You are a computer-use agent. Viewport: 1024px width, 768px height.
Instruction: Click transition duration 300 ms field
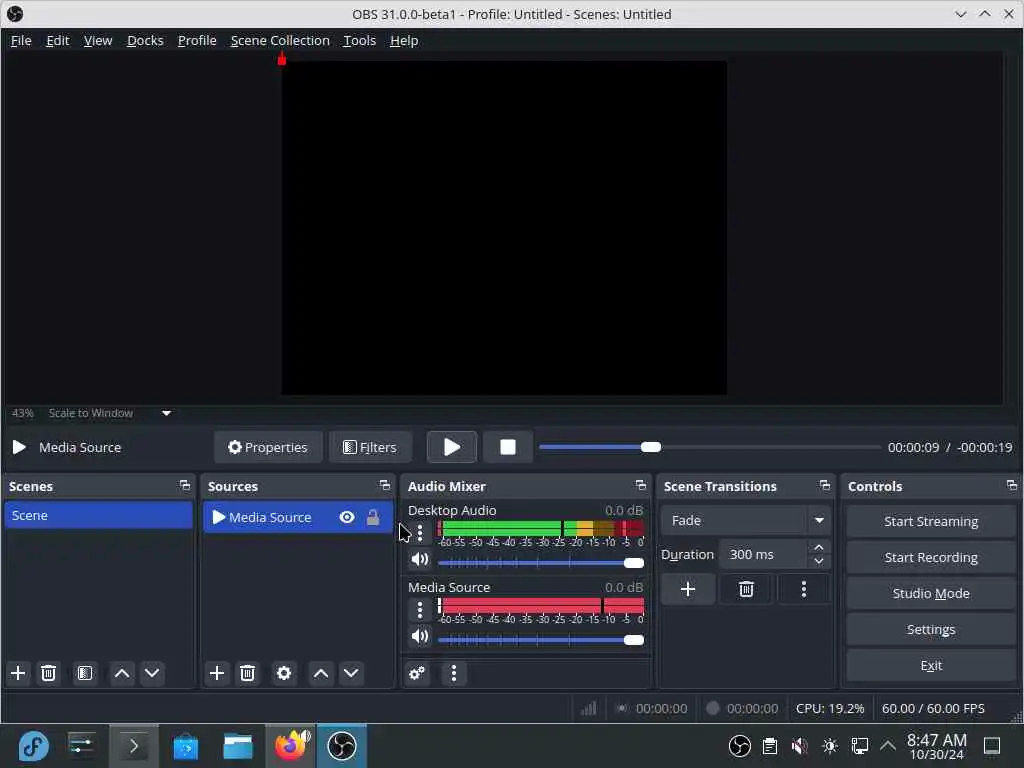764,554
